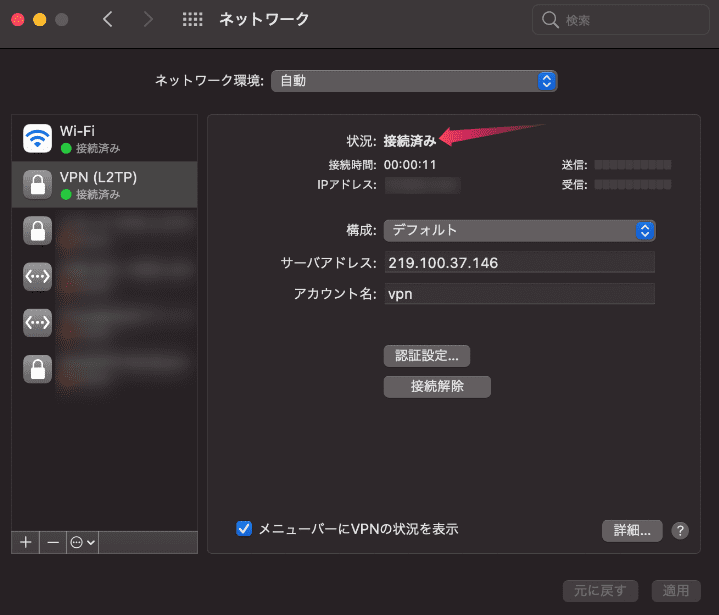The height and width of the screenshot is (615, 719).
Task: Select the Wi-Fi service in sidebar
Action: 105,138
